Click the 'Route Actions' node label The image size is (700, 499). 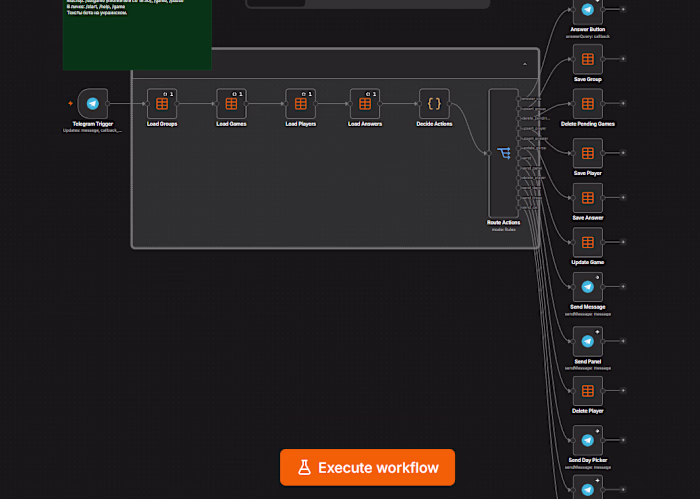(x=504, y=222)
